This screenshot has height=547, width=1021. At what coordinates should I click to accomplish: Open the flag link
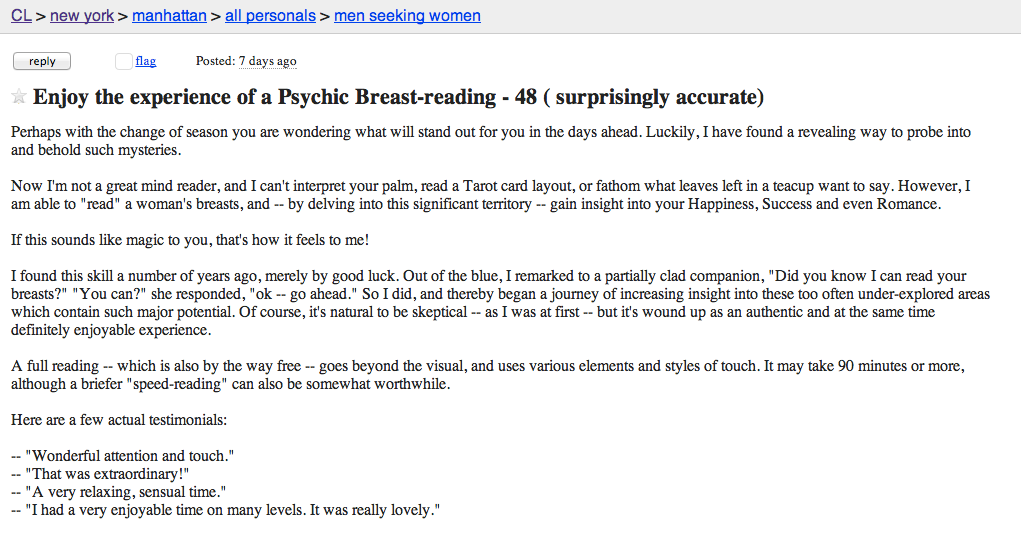click(x=146, y=61)
